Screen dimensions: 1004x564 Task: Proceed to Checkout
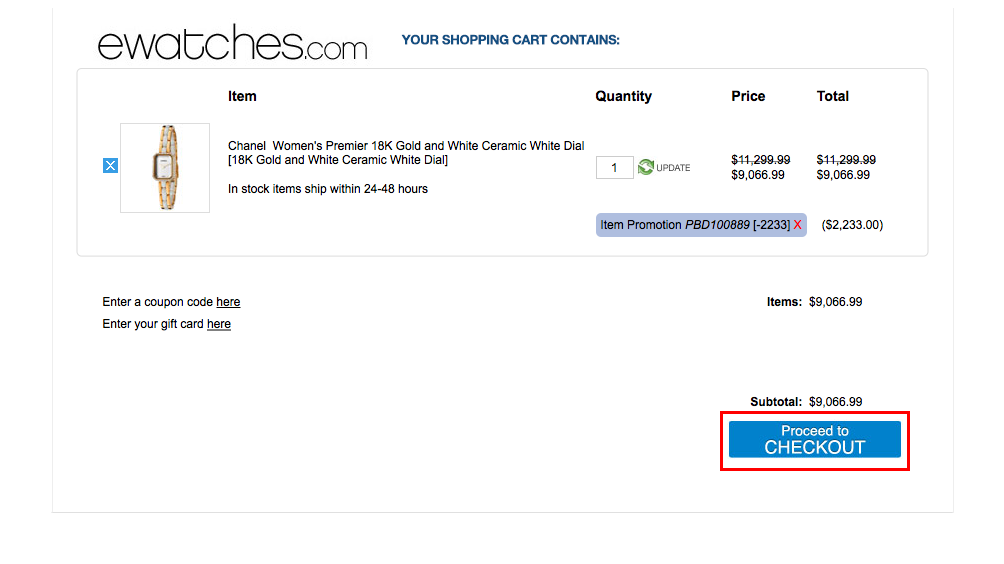pyautogui.click(x=814, y=439)
